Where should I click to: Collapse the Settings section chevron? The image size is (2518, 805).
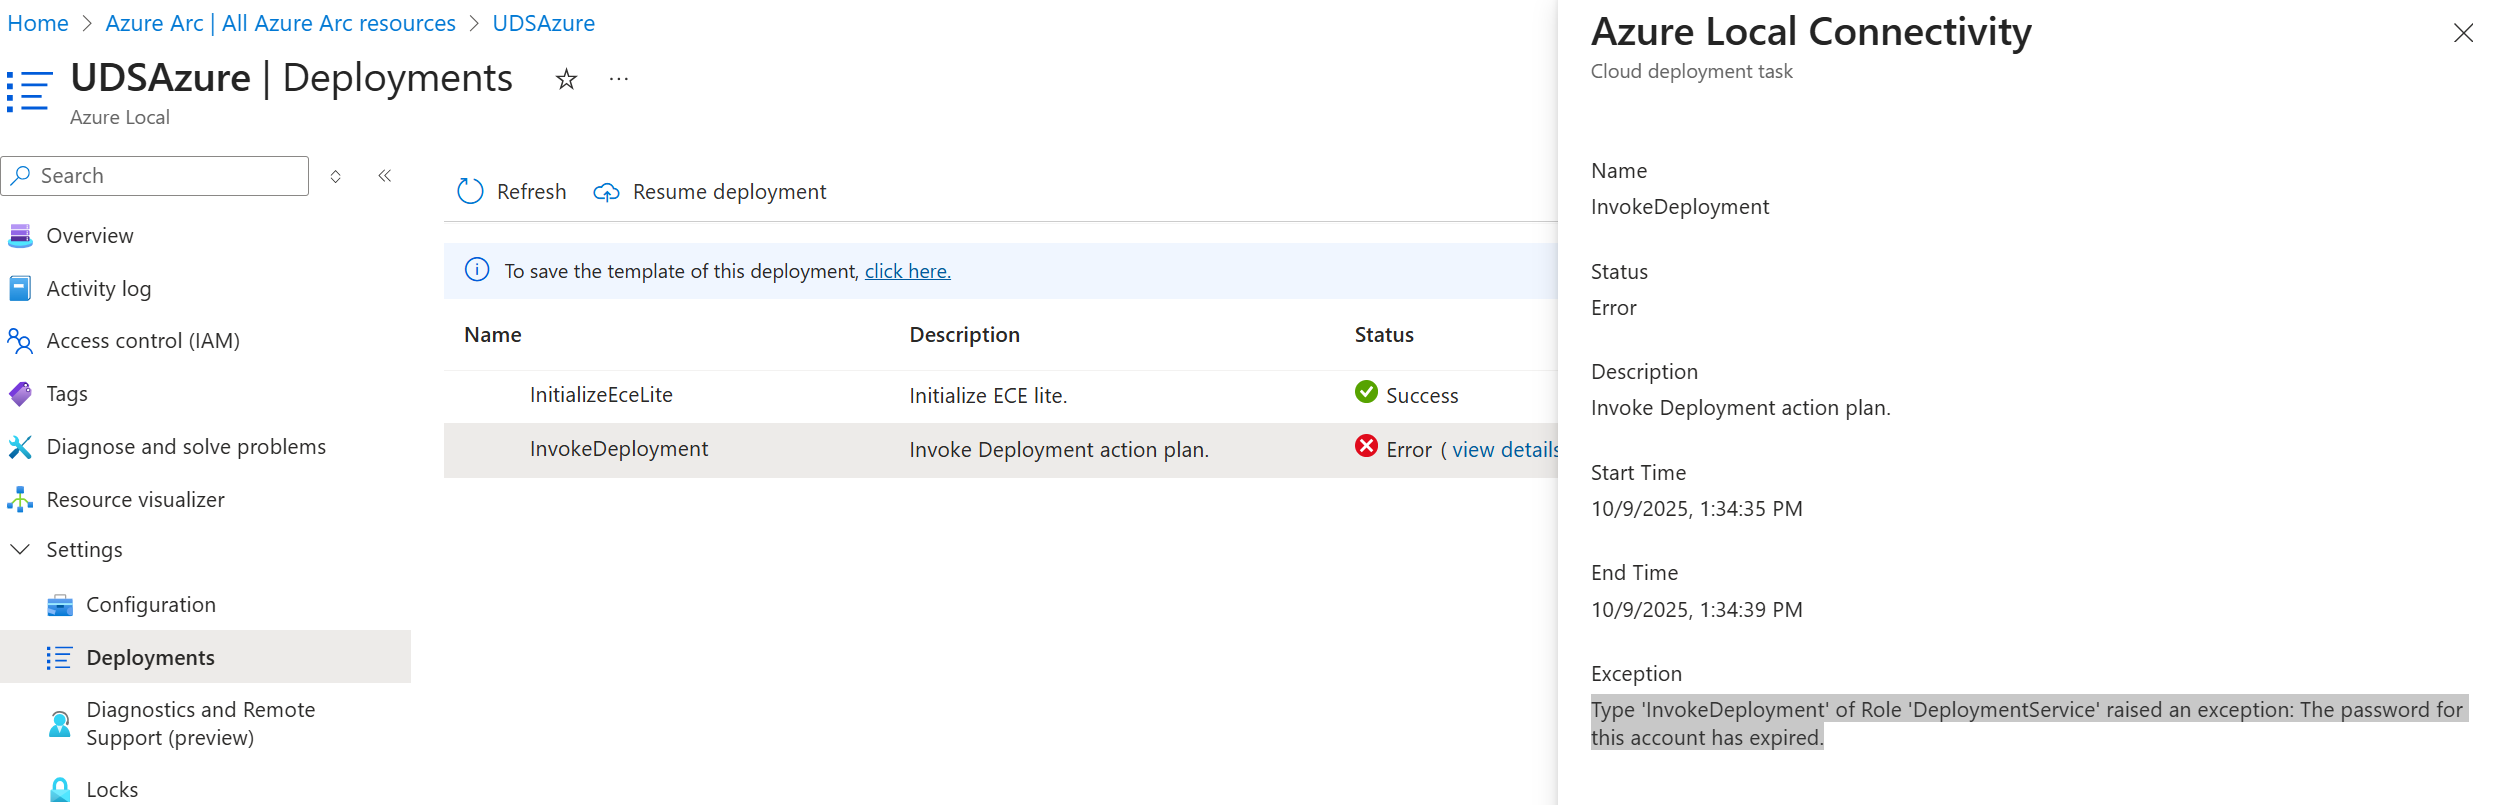20,549
